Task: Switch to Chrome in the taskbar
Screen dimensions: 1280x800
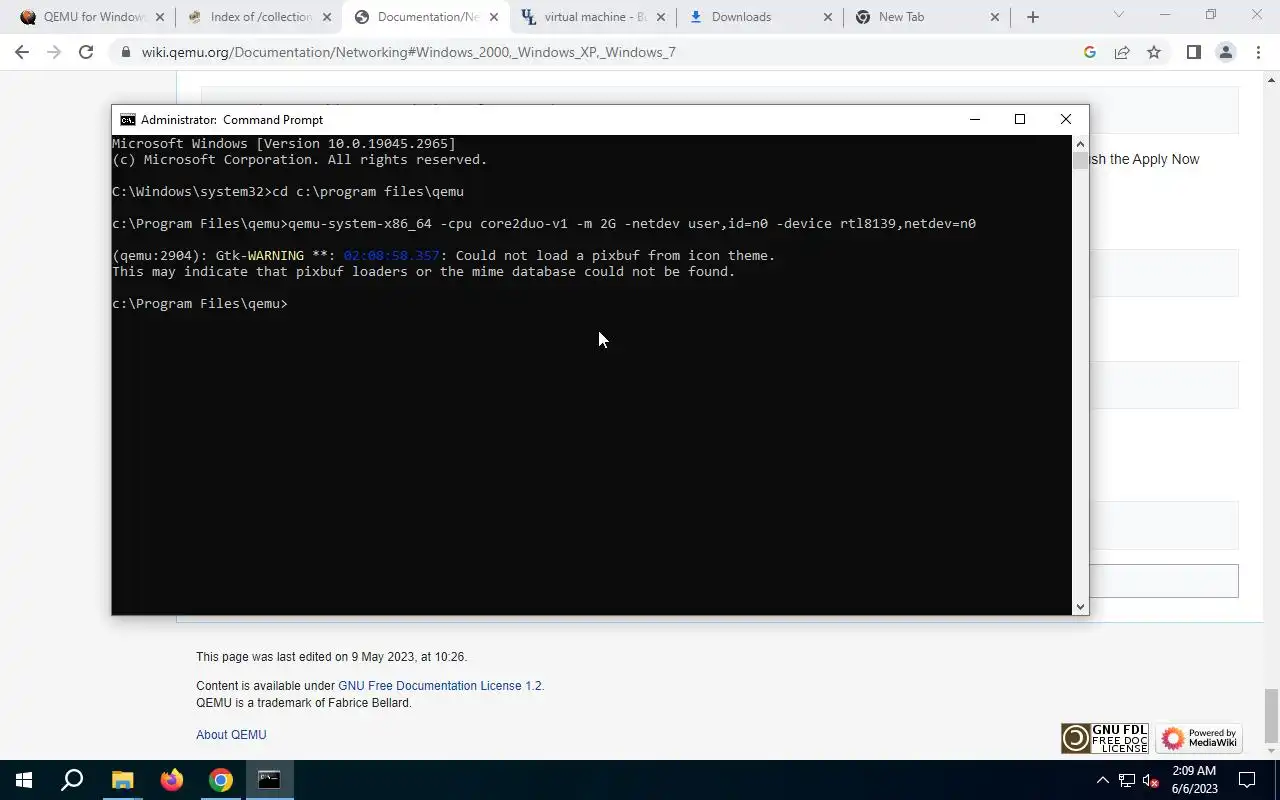Action: pos(220,780)
